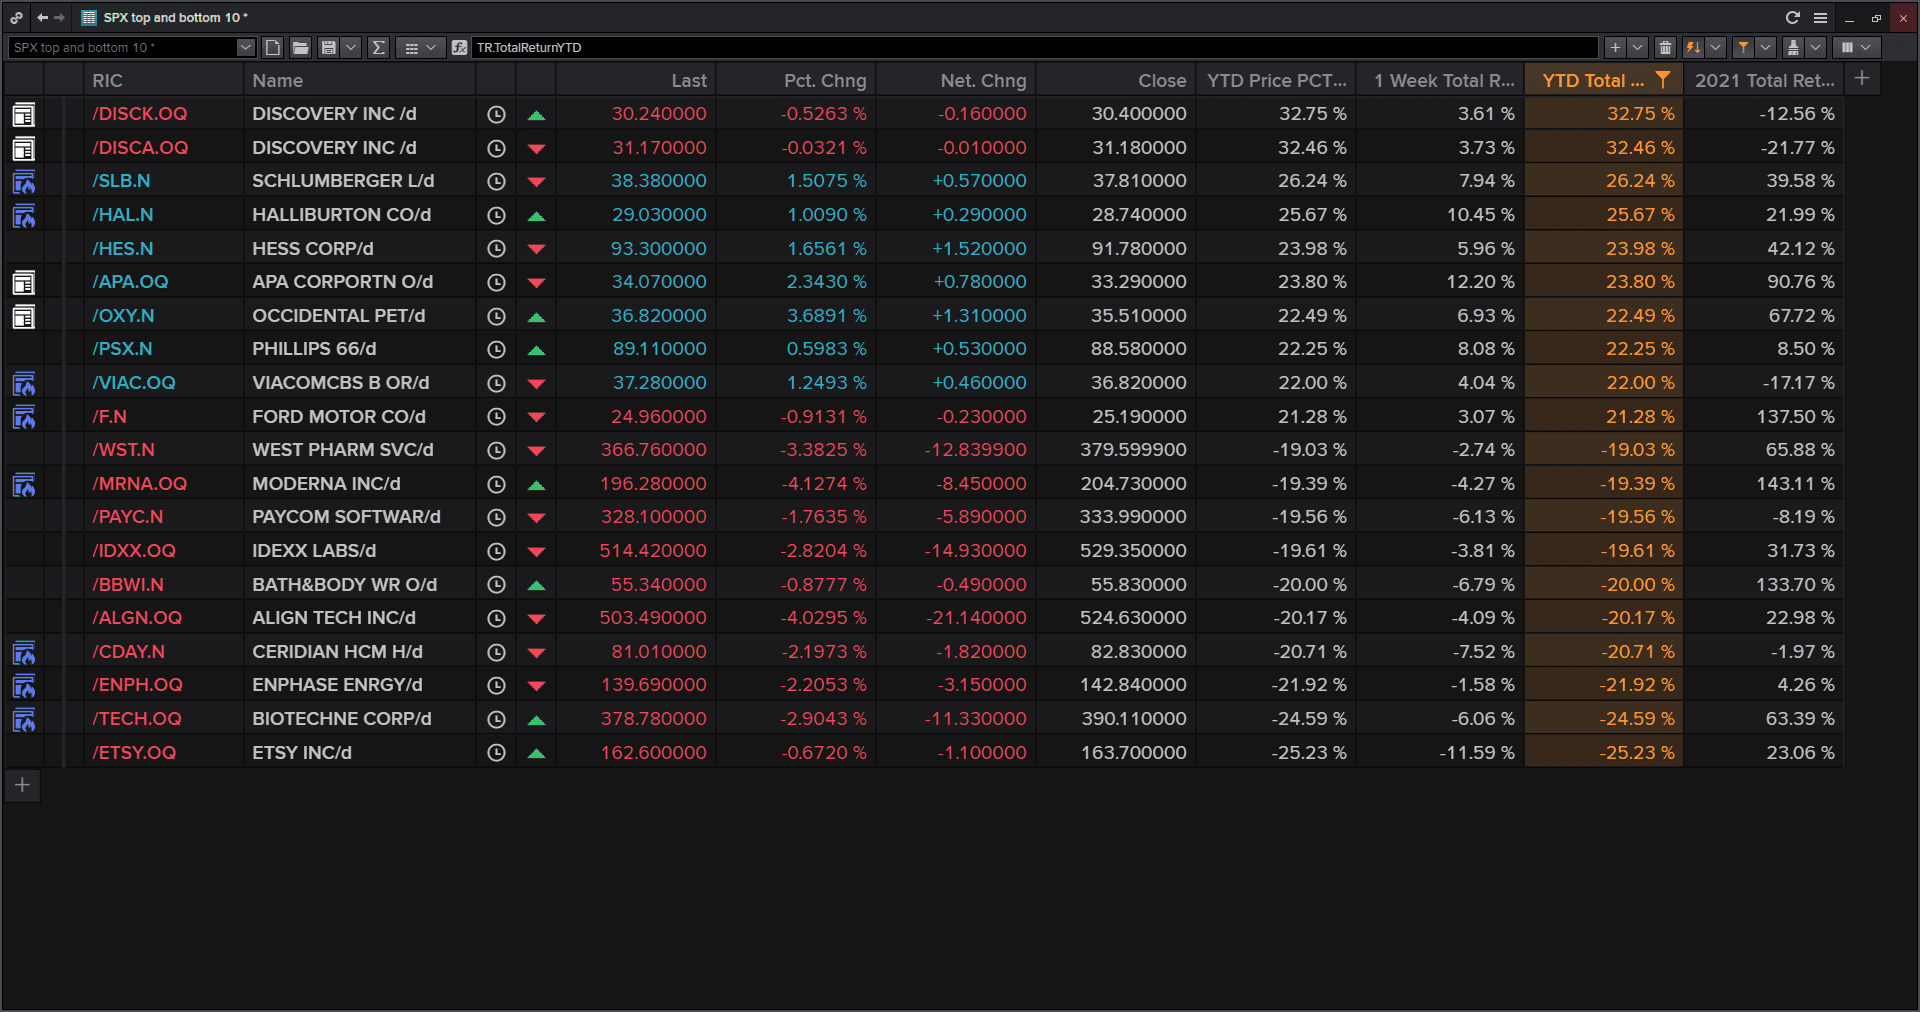Screen dimensions: 1920x1012
Task: Click the hot news icon beside /MRNA.OQ
Action: click(x=23, y=484)
